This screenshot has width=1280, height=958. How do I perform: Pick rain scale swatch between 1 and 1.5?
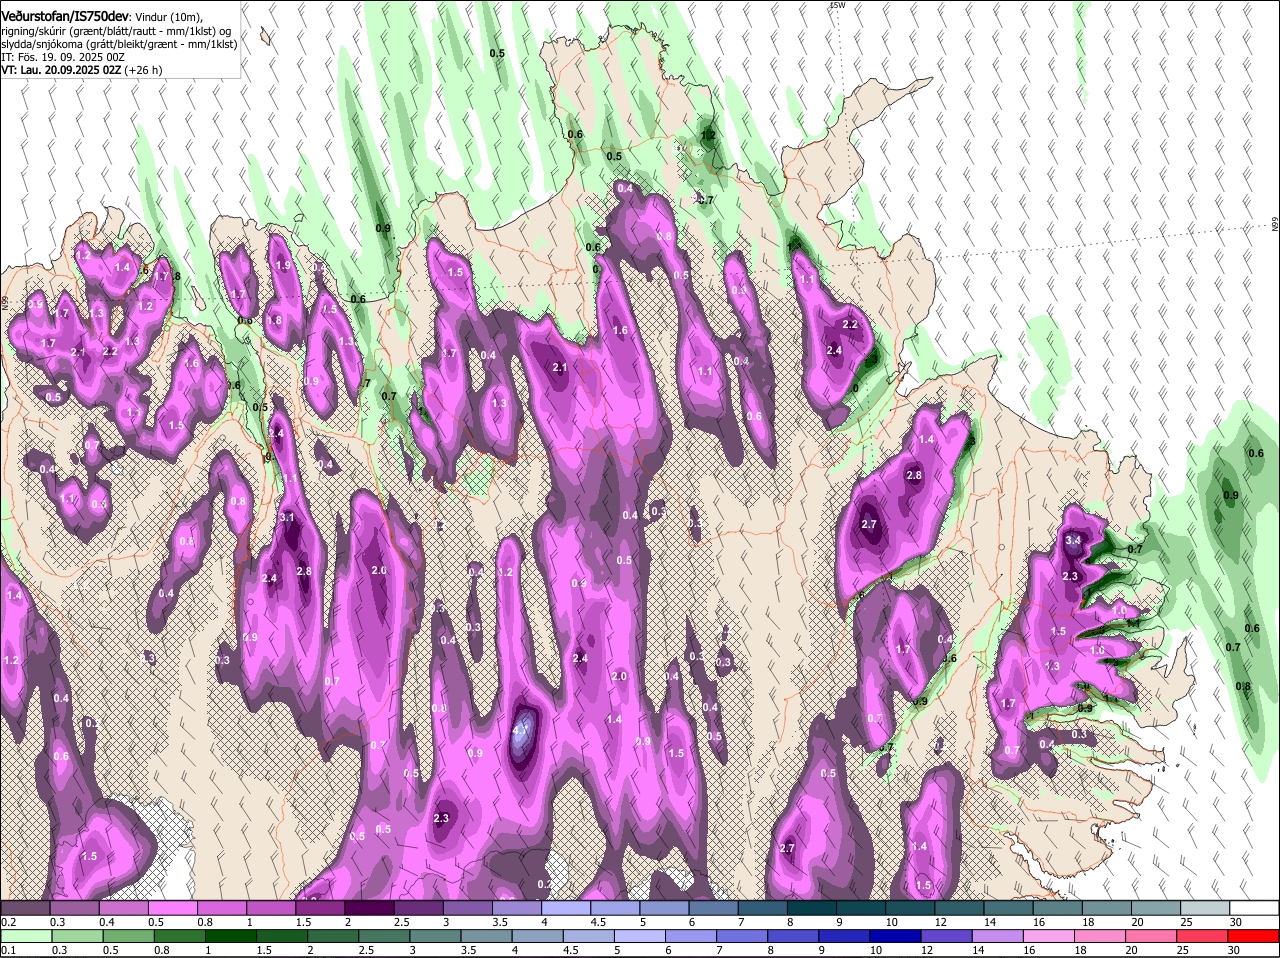coord(232,936)
